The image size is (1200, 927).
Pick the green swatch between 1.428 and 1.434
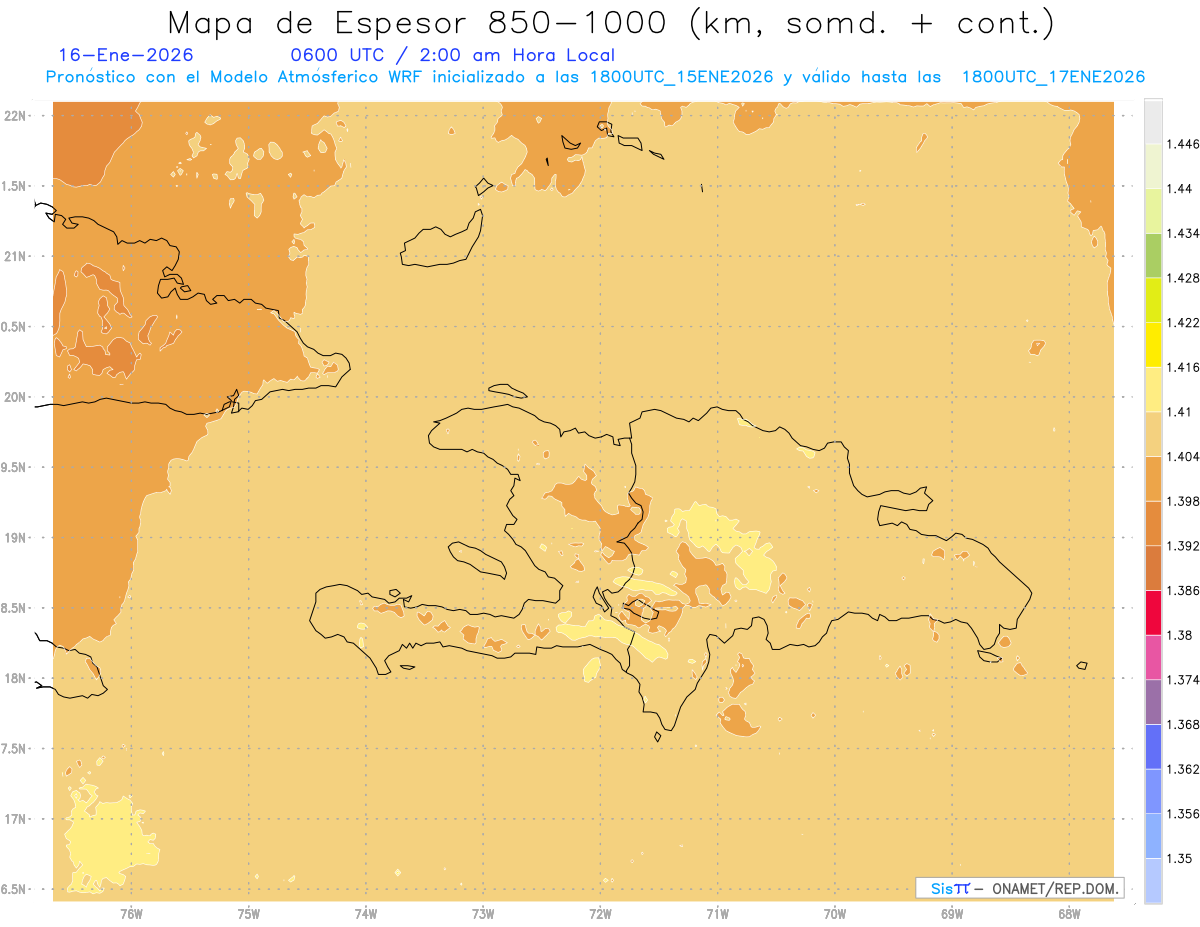[1153, 255]
